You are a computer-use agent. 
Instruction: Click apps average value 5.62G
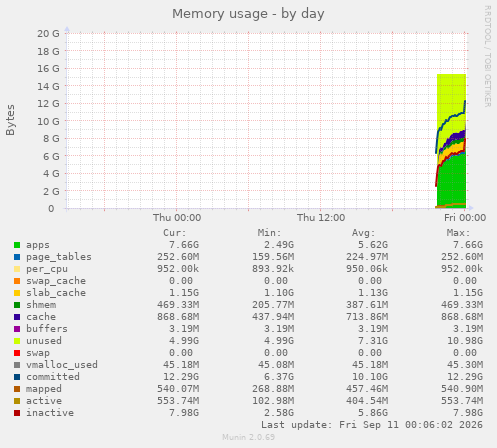click(373, 245)
